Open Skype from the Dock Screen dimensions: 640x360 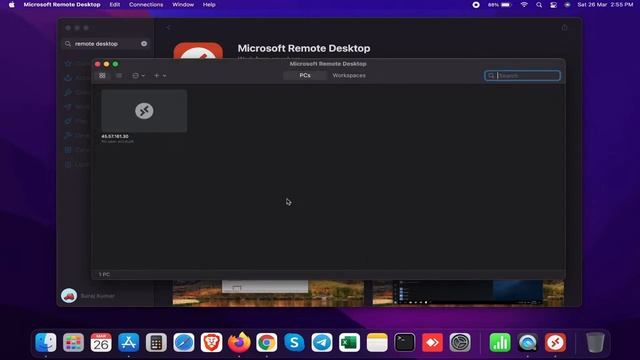(294, 342)
